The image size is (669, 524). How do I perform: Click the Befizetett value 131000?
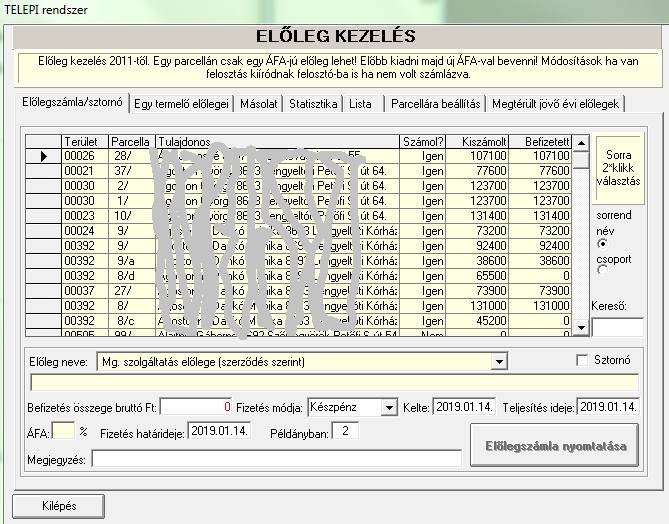(x=540, y=306)
